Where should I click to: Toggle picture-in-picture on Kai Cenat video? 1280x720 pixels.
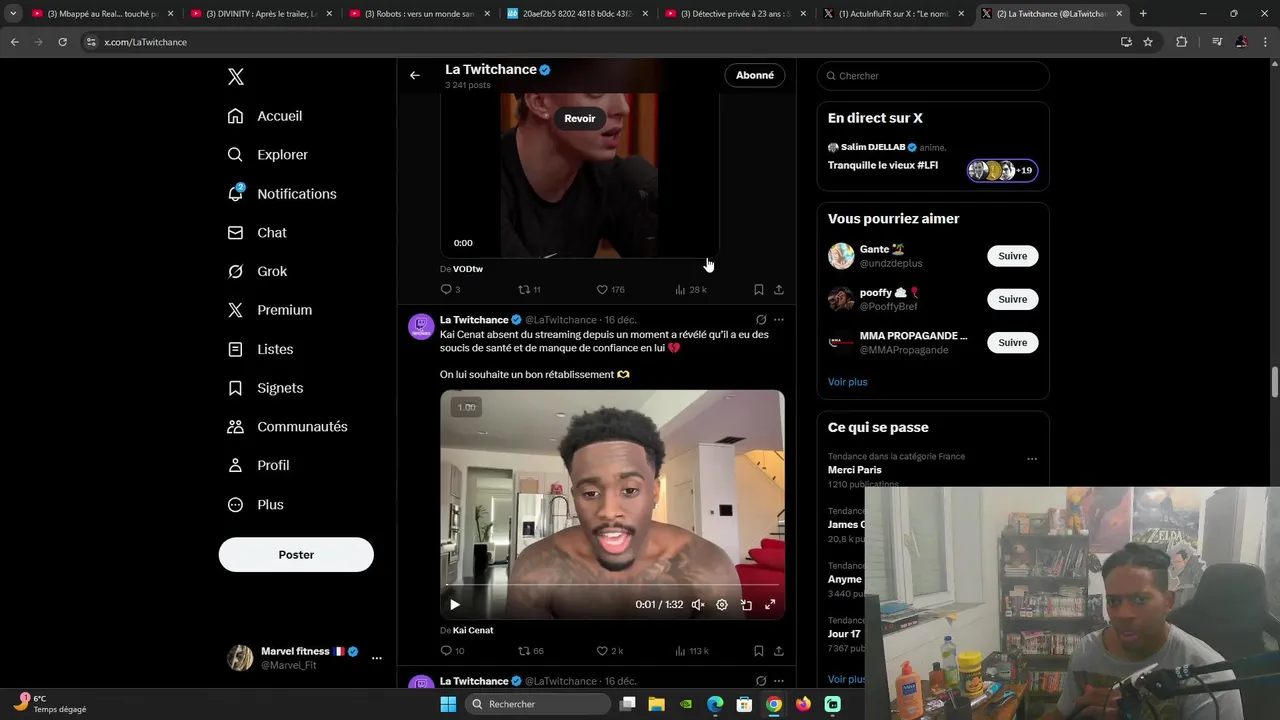pos(746,605)
